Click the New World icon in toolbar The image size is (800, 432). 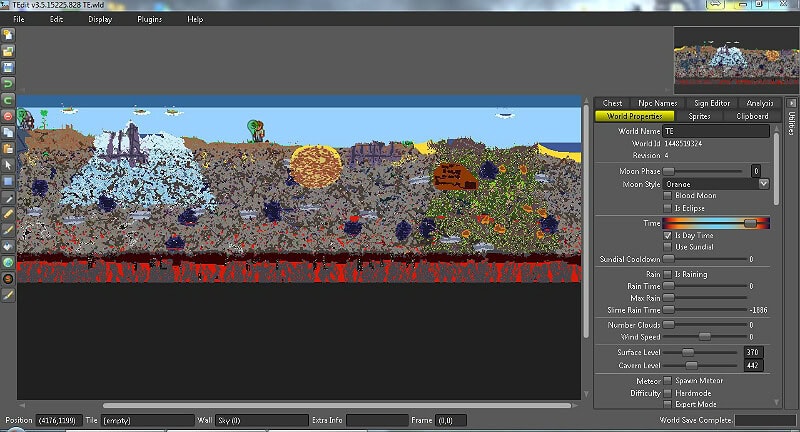8,35
